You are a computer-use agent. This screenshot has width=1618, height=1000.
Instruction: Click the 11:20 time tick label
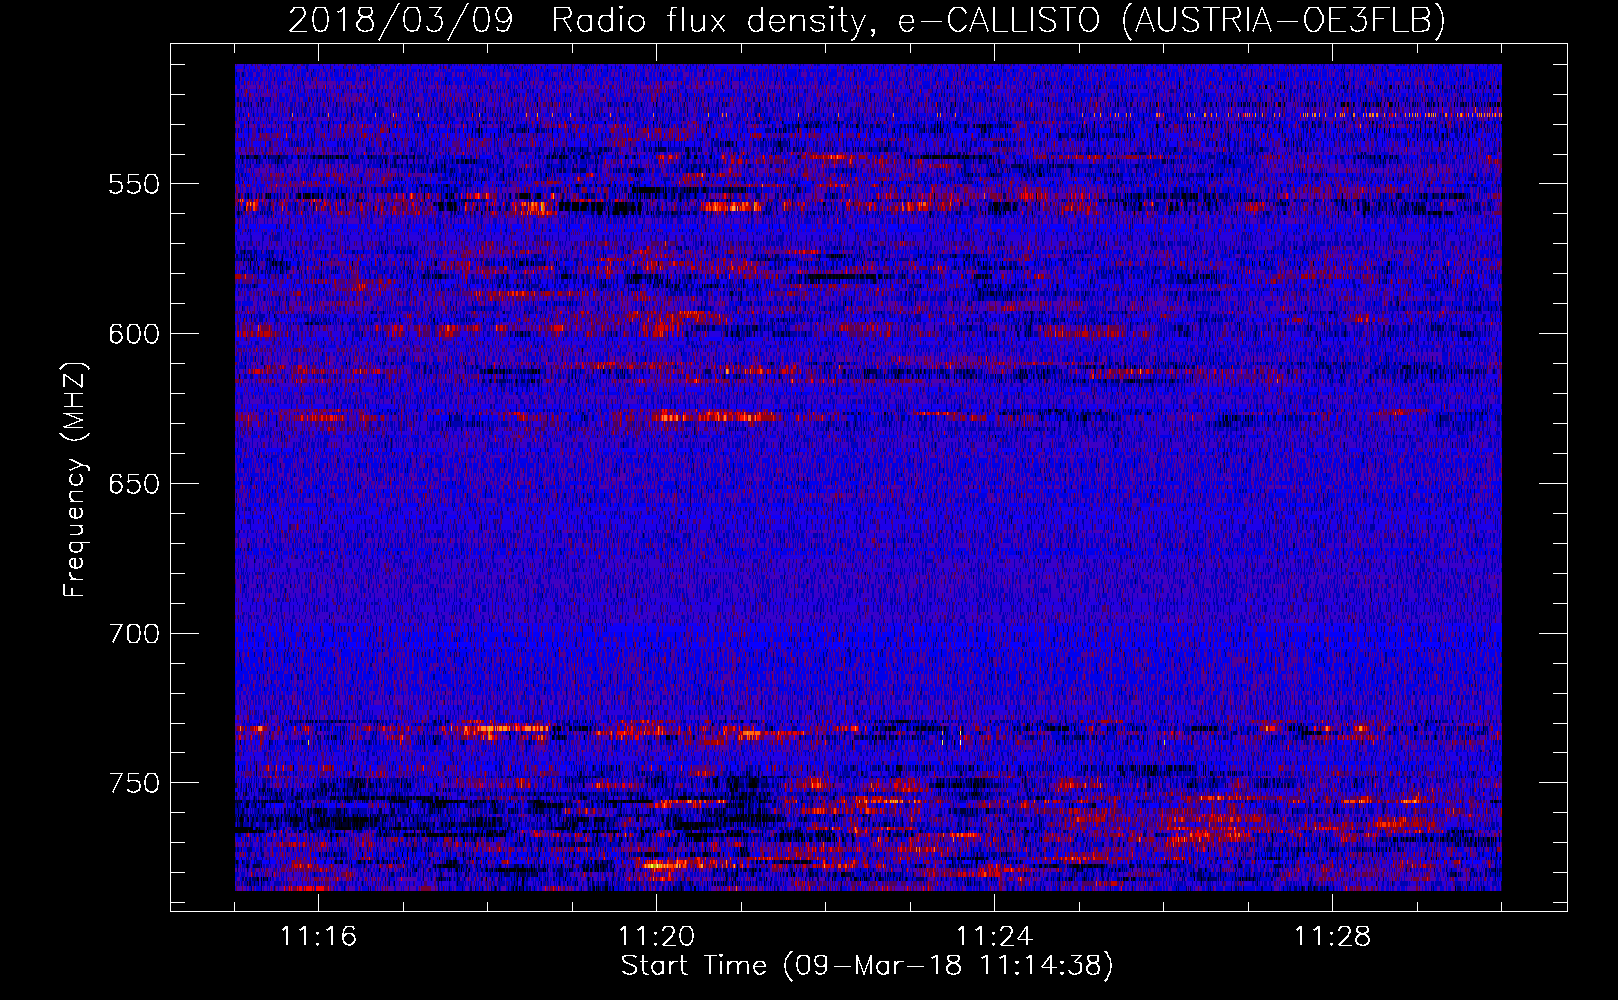pos(656,937)
